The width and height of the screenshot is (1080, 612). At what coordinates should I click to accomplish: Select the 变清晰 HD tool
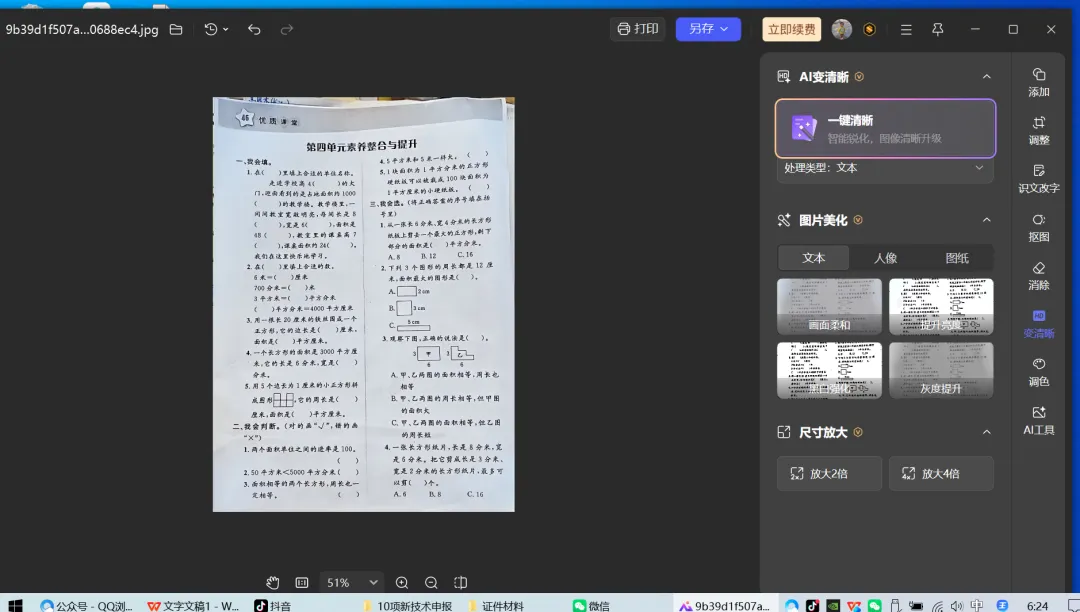1039,324
